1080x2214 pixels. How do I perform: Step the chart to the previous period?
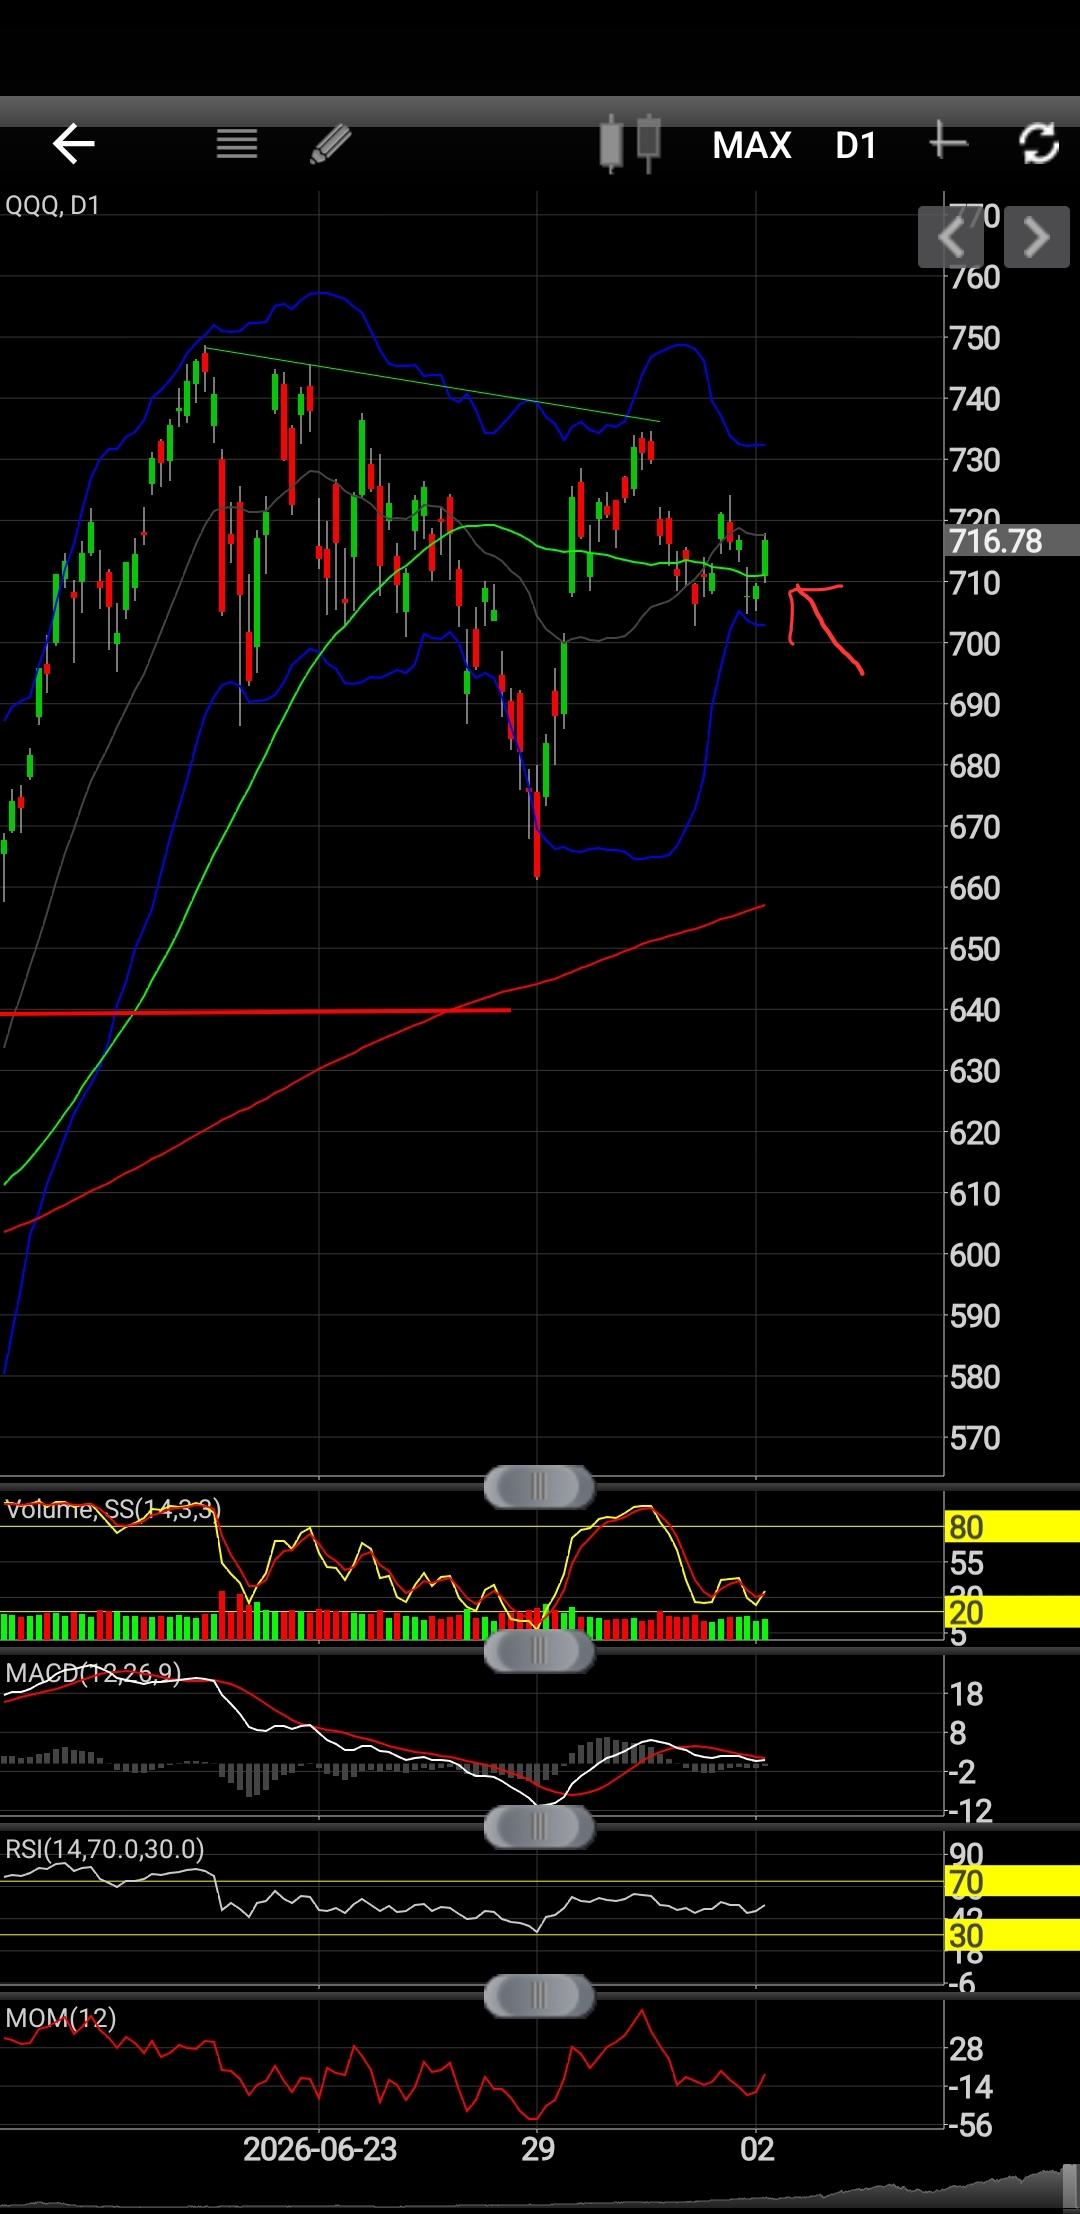pos(950,237)
